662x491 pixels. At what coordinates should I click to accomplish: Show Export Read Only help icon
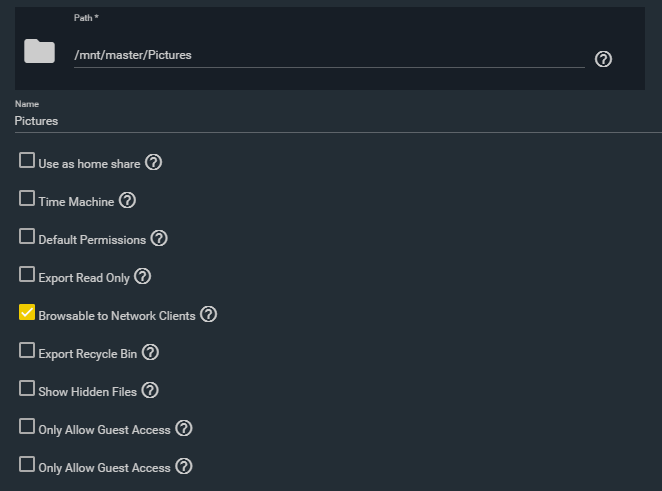(143, 277)
